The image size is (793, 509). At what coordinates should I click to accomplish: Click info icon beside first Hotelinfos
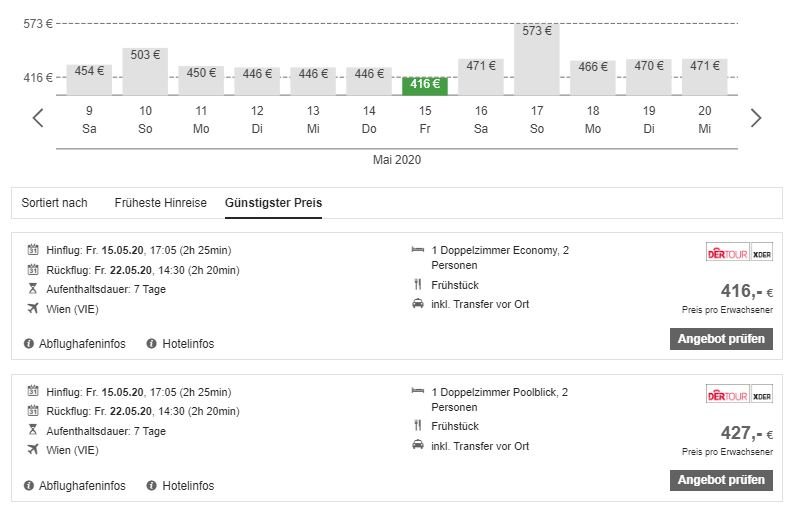152,344
